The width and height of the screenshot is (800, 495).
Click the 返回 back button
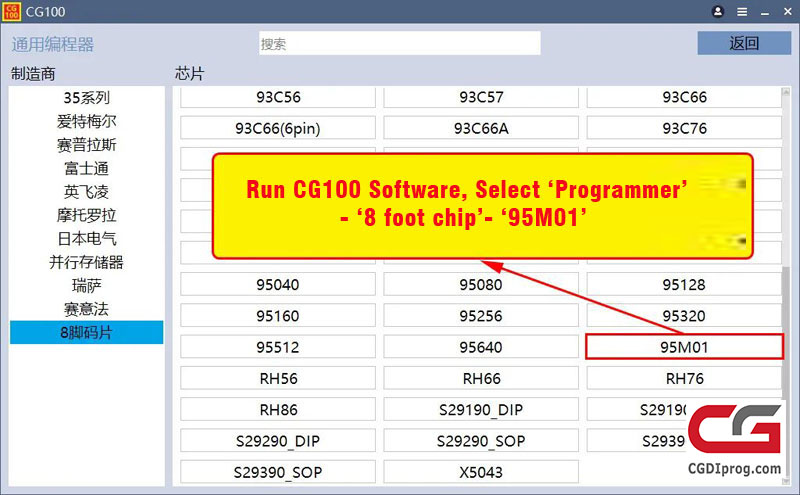(x=744, y=43)
